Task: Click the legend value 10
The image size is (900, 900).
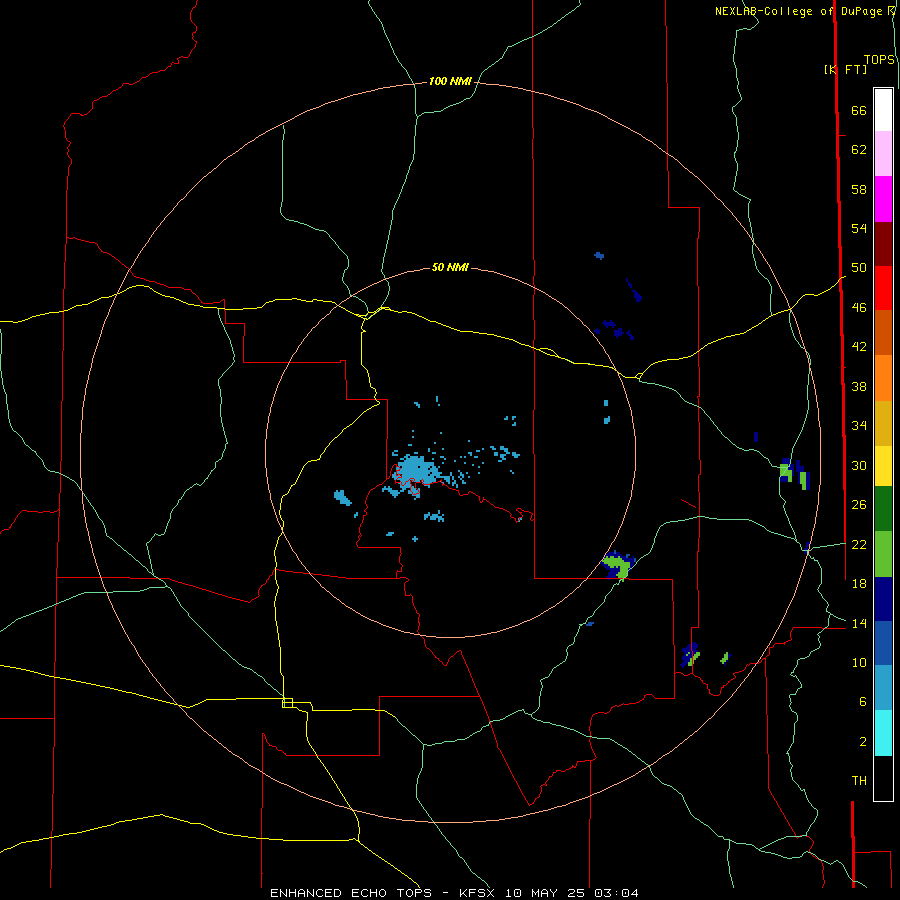Action: pyautogui.click(x=859, y=662)
